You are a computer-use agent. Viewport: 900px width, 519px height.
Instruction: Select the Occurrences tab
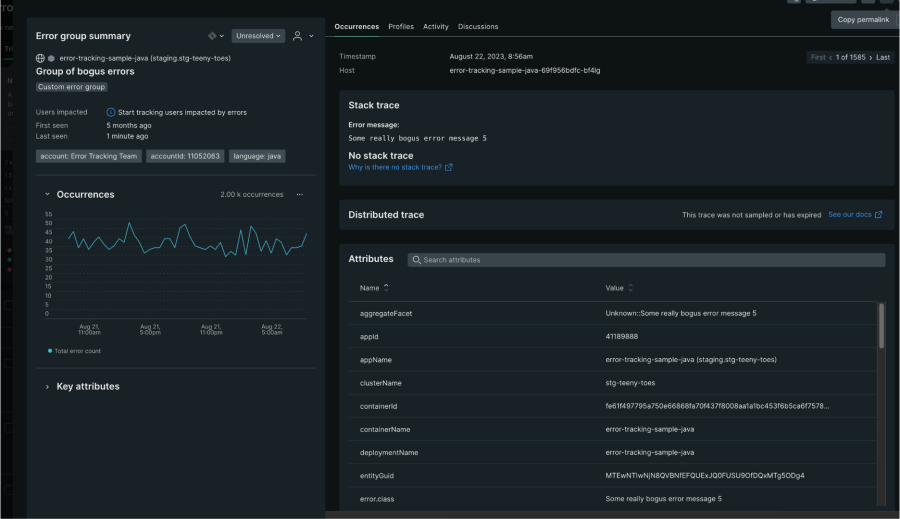356,26
